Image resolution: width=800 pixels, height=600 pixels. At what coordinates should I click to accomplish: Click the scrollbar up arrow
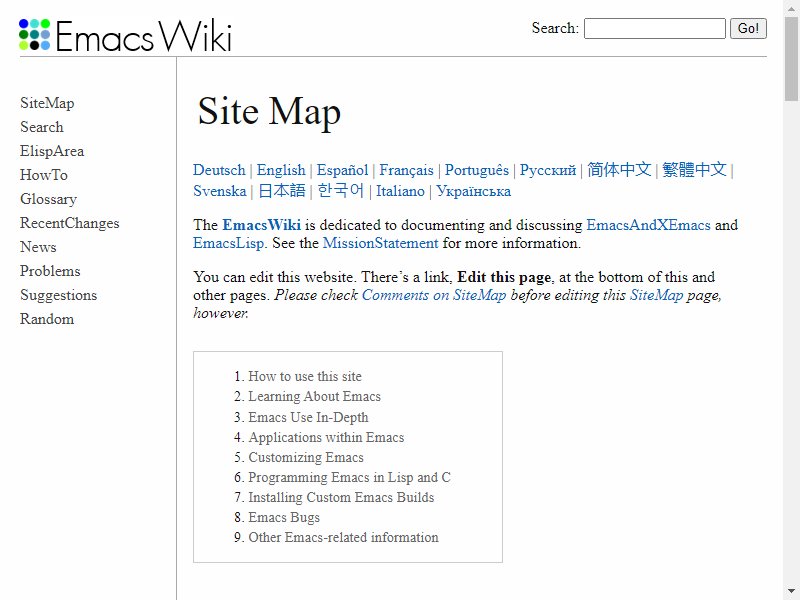pos(791,8)
